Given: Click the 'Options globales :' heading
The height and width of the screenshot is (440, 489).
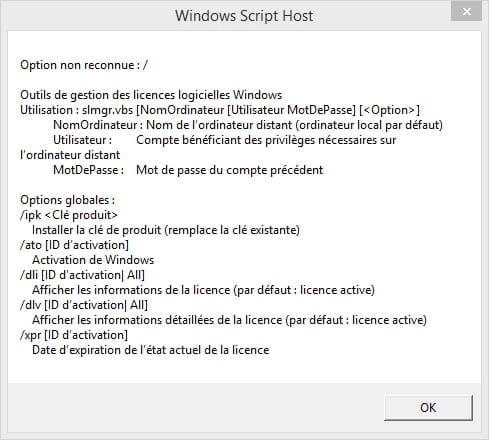Looking at the screenshot, I should pos(67,200).
